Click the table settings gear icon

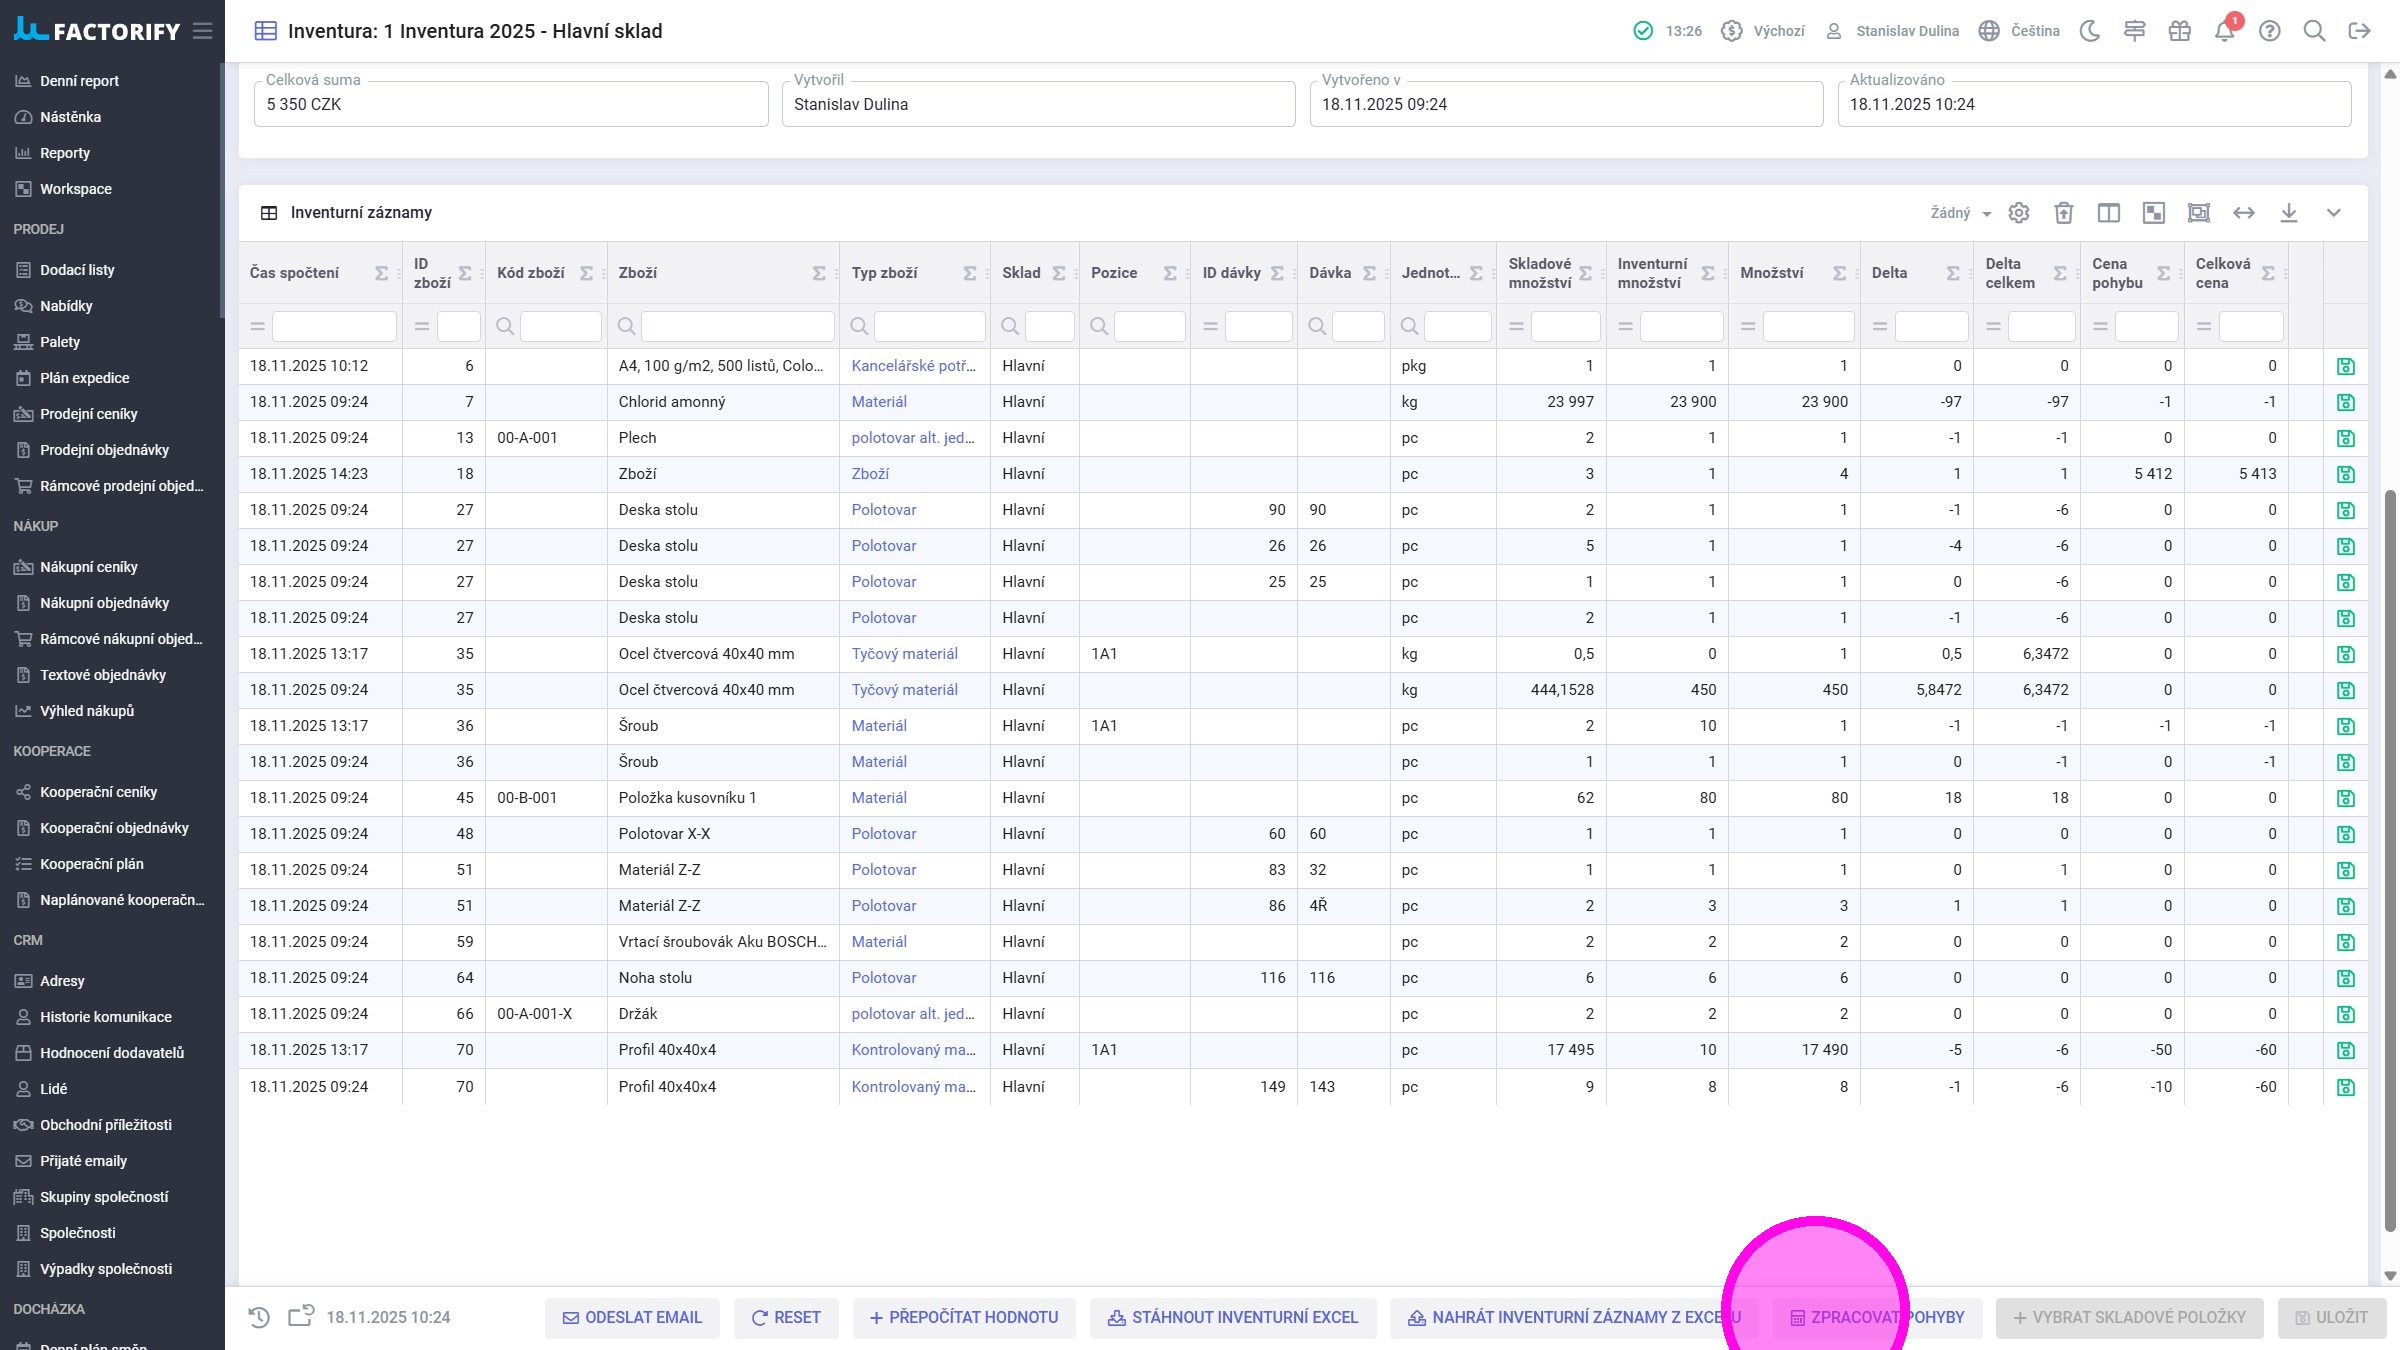pyautogui.click(x=2019, y=213)
